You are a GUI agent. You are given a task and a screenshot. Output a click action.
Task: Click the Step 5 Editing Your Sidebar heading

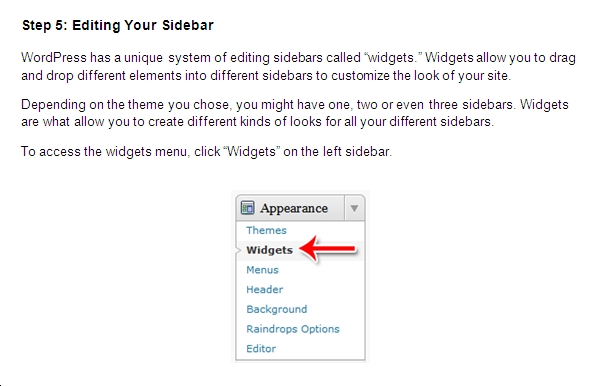click(118, 25)
